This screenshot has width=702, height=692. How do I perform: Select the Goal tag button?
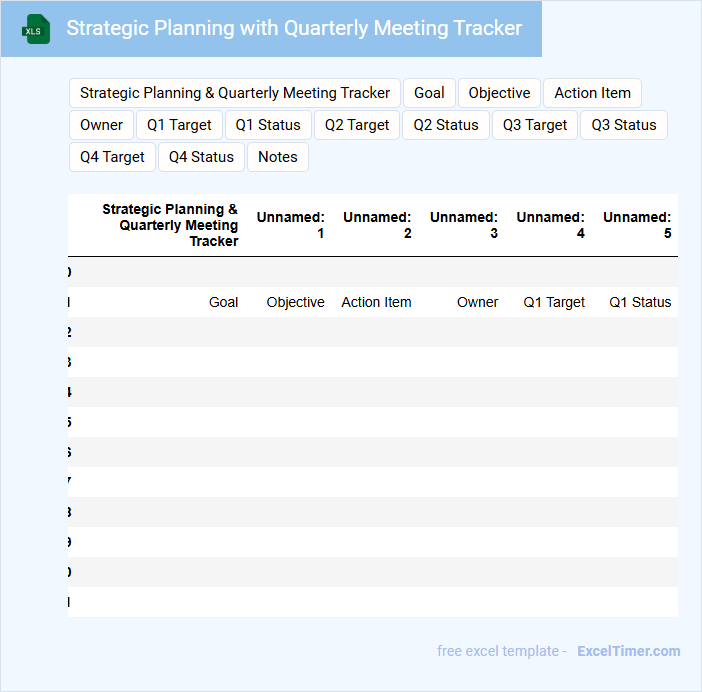pyautogui.click(x=429, y=93)
